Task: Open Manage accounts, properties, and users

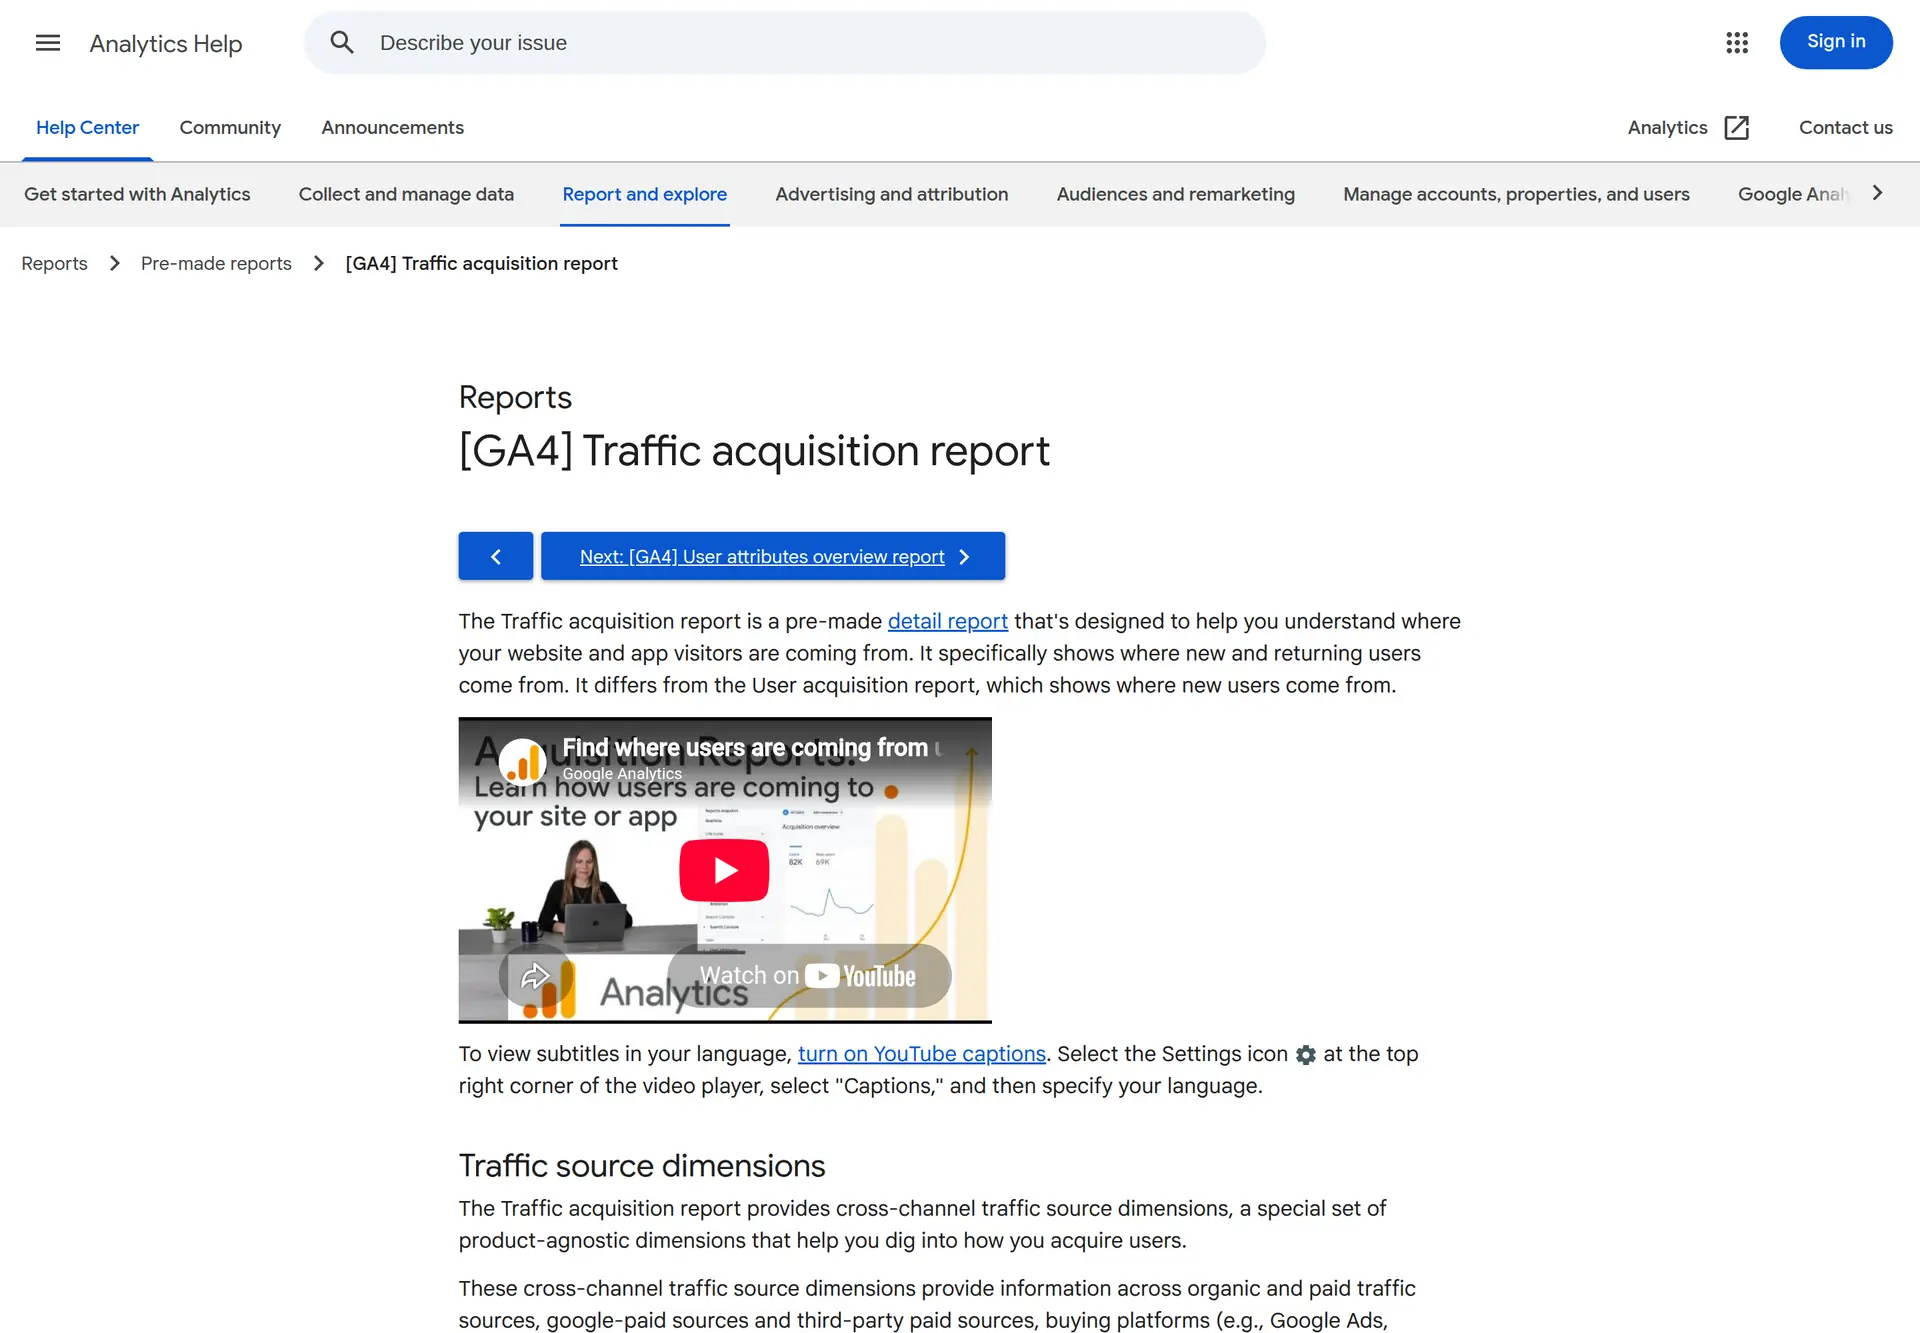Action: point(1516,194)
